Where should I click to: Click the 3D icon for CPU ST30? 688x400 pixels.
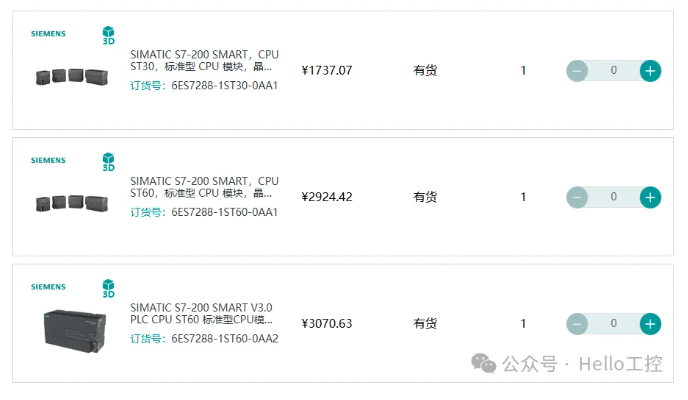pyautogui.click(x=108, y=36)
